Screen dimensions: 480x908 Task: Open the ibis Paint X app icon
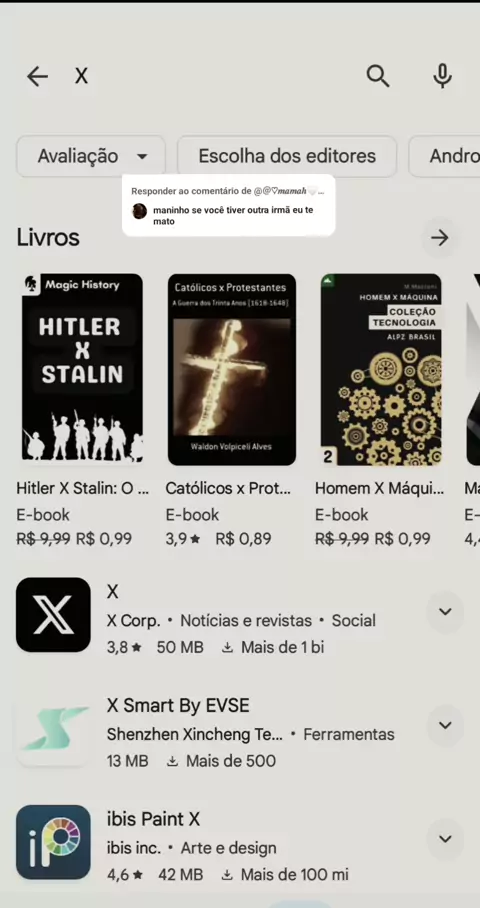(53, 842)
